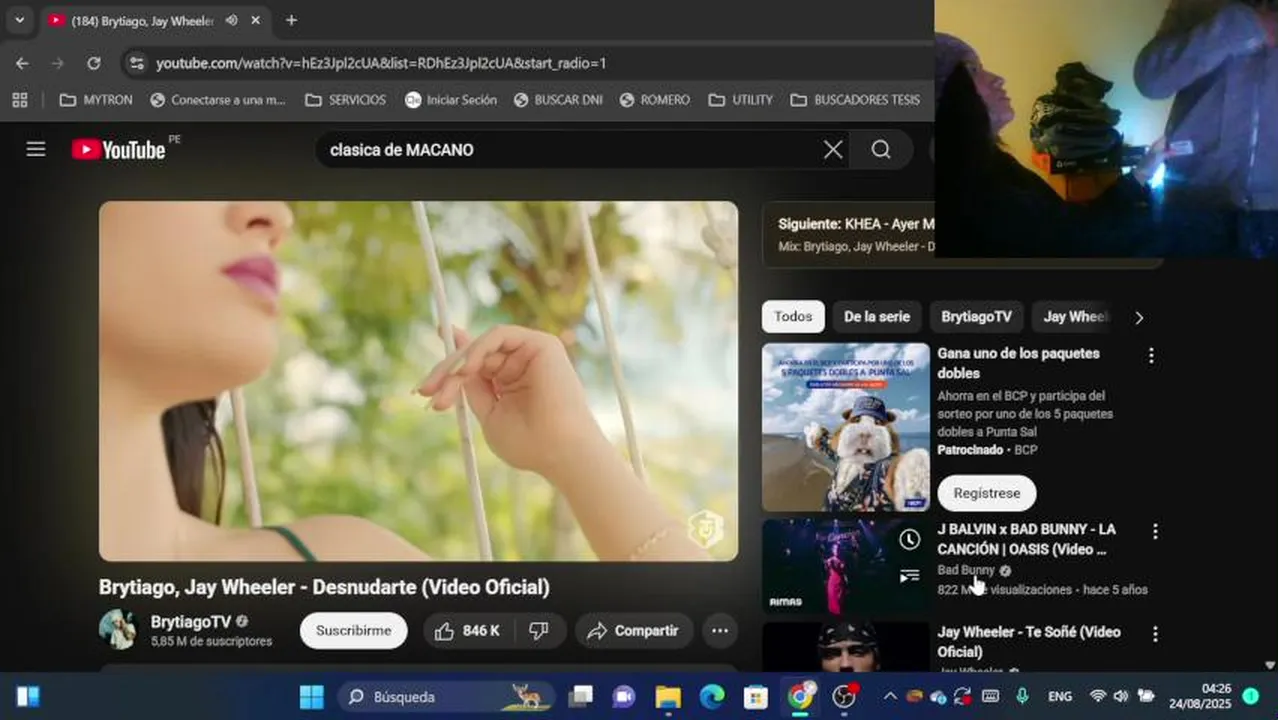
Task: Open Jay Wheeler Te Soñé thumbnail
Action: pos(846,647)
